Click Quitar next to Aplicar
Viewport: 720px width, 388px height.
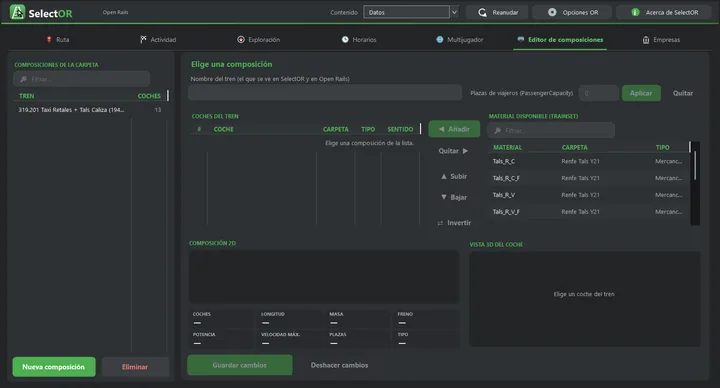tap(682, 93)
